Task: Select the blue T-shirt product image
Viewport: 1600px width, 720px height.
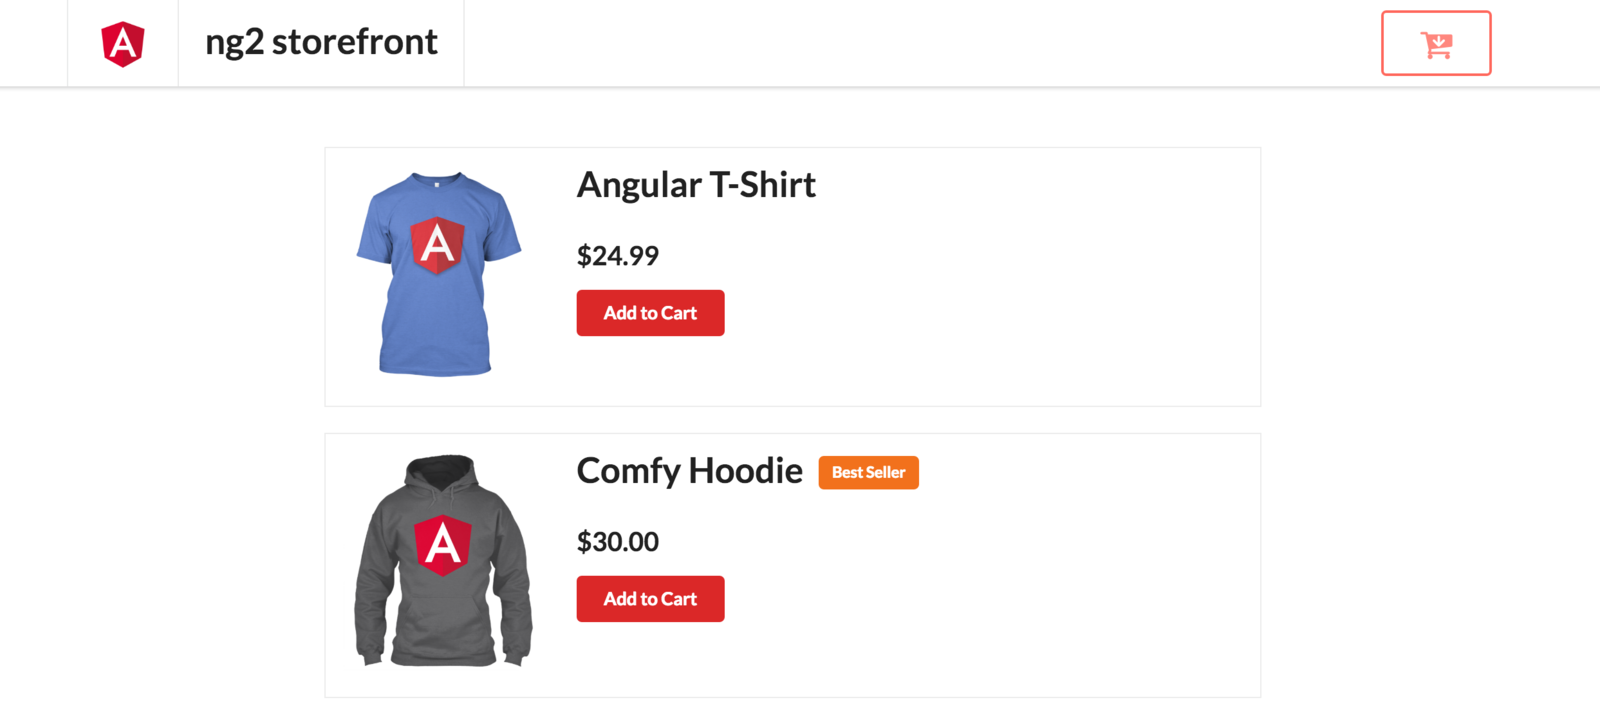Action: (438, 274)
